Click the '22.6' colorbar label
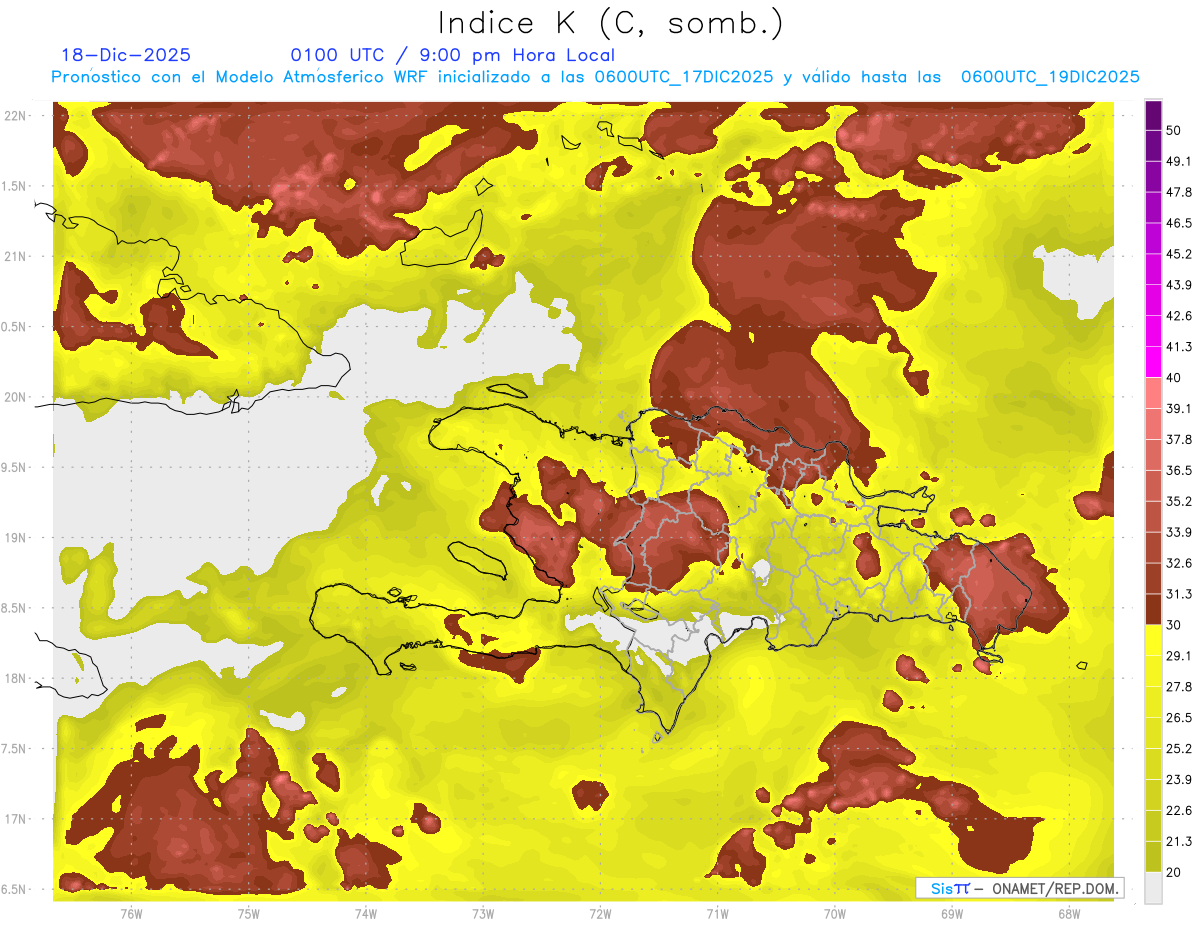Viewport: 1200px width, 927px height. coord(1179,810)
